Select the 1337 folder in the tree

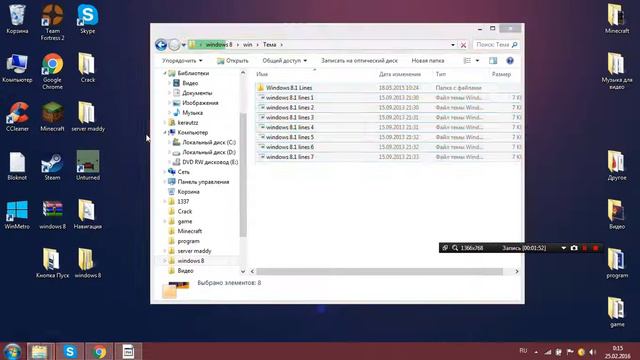tap(178, 202)
